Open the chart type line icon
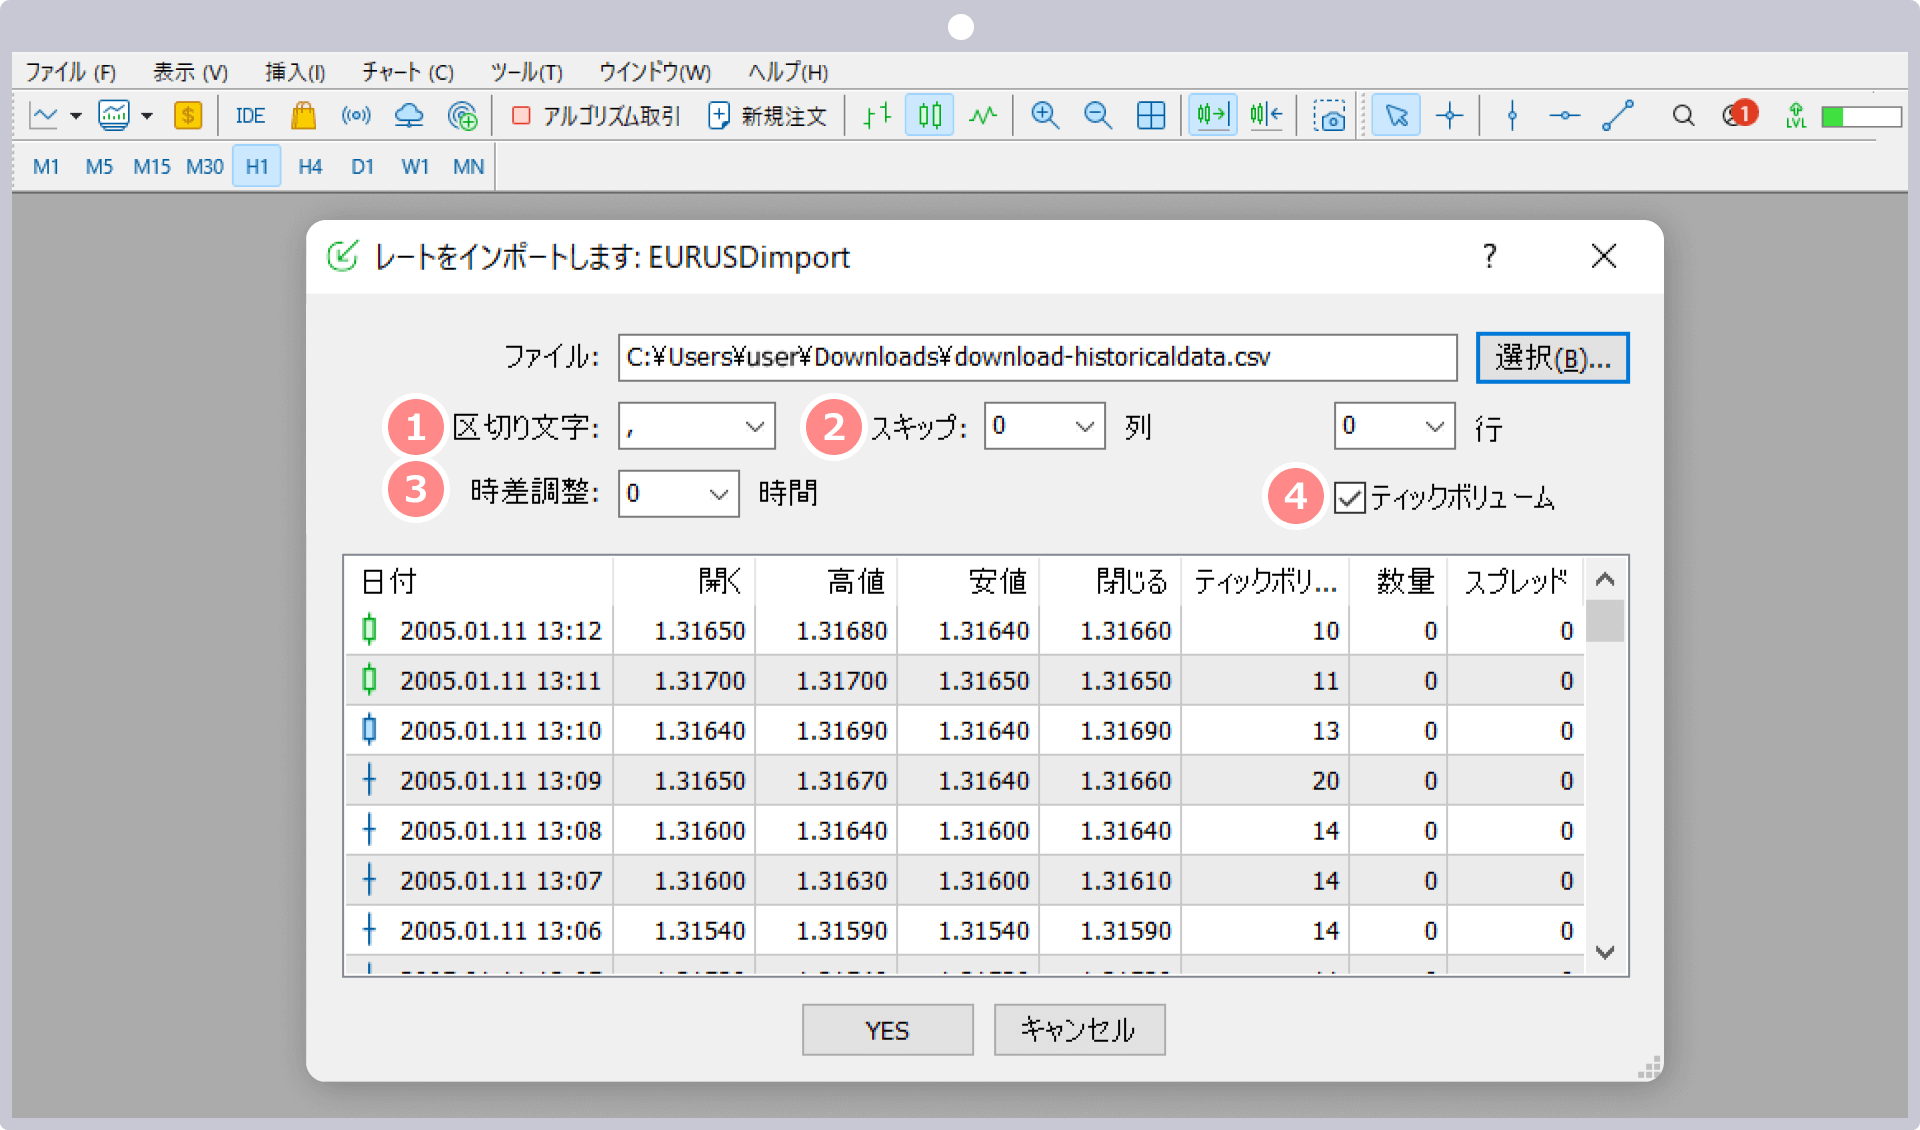This screenshot has width=1920, height=1130. 45,116
